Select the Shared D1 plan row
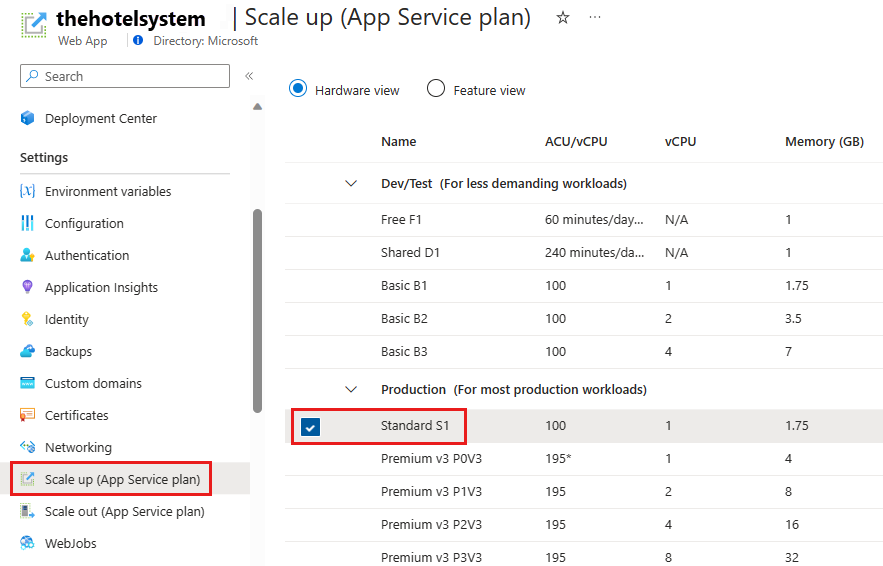Viewport: 883px width, 566px height. (x=584, y=252)
